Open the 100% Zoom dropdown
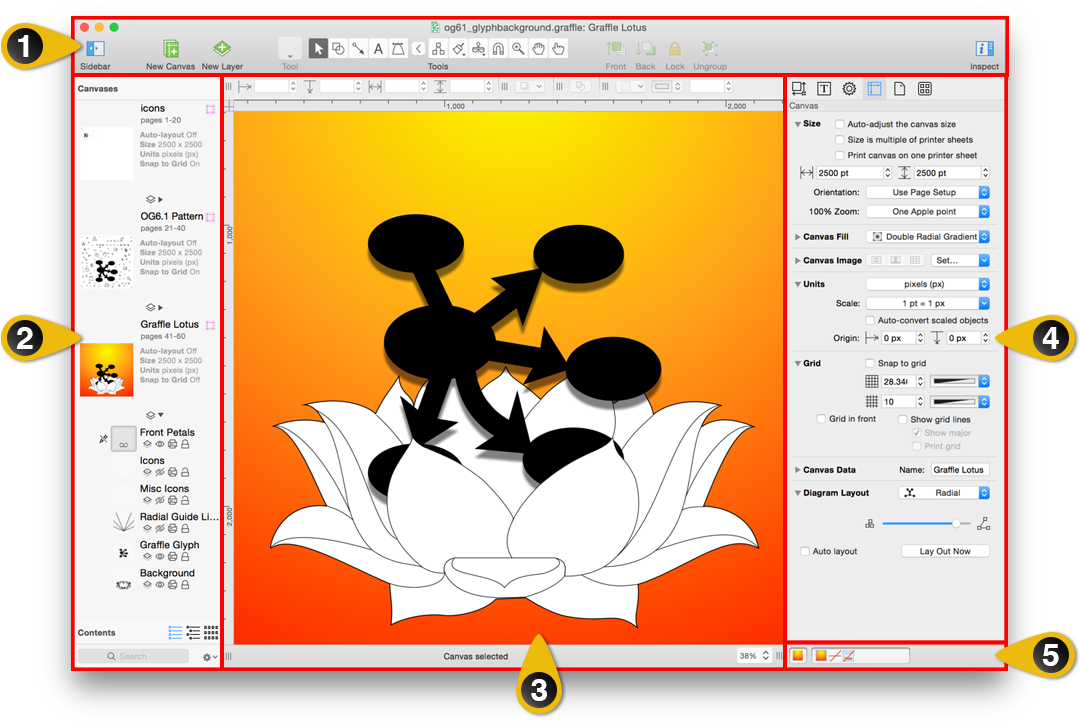Viewport: 1080px width, 723px height. coord(928,211)
